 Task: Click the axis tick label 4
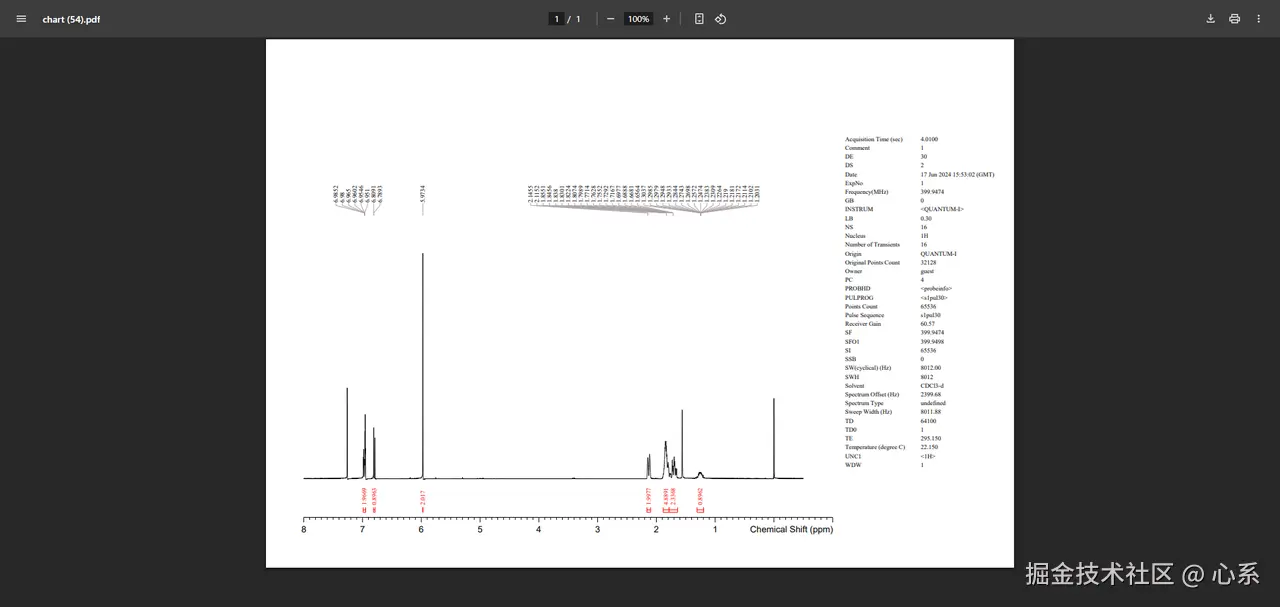538,529
